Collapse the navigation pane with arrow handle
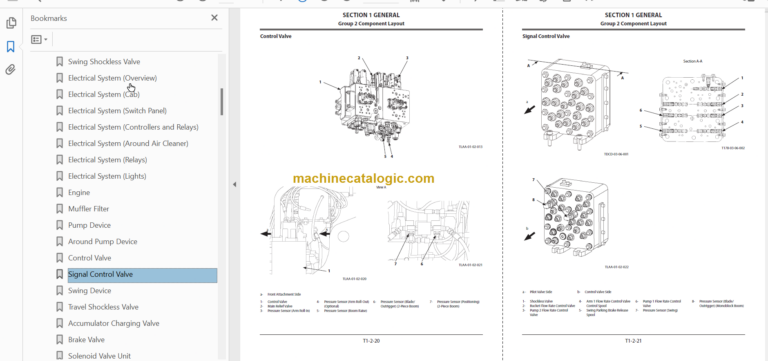The image size is (768, 361). [234, 184]
